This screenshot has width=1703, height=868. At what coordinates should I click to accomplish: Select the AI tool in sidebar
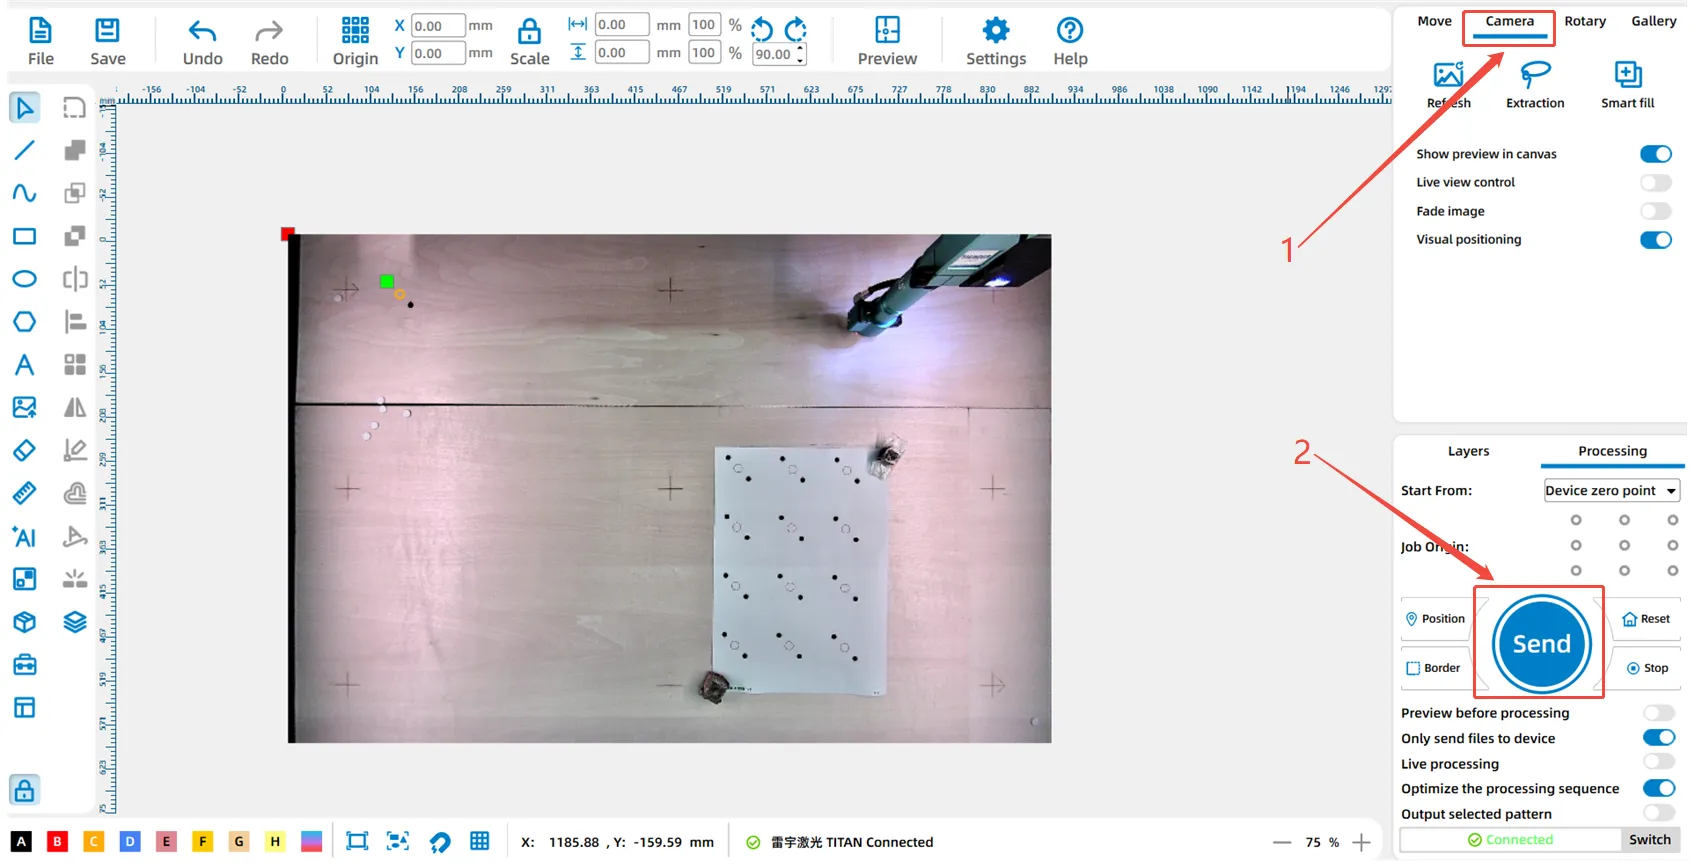tap(24, 536)
